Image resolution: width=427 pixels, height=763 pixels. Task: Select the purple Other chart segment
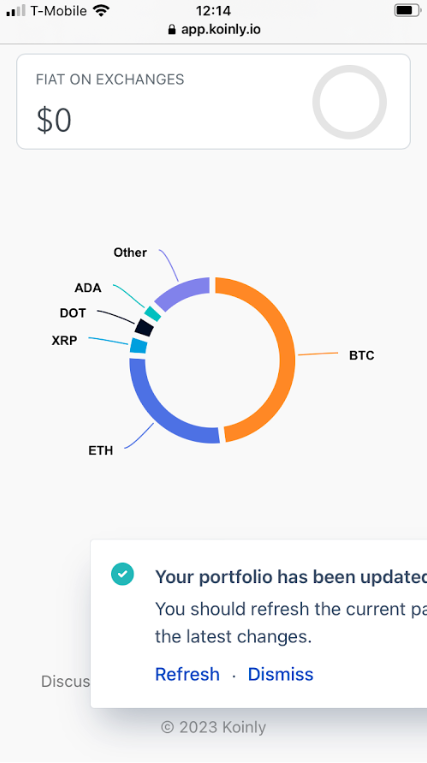[181, 293]
